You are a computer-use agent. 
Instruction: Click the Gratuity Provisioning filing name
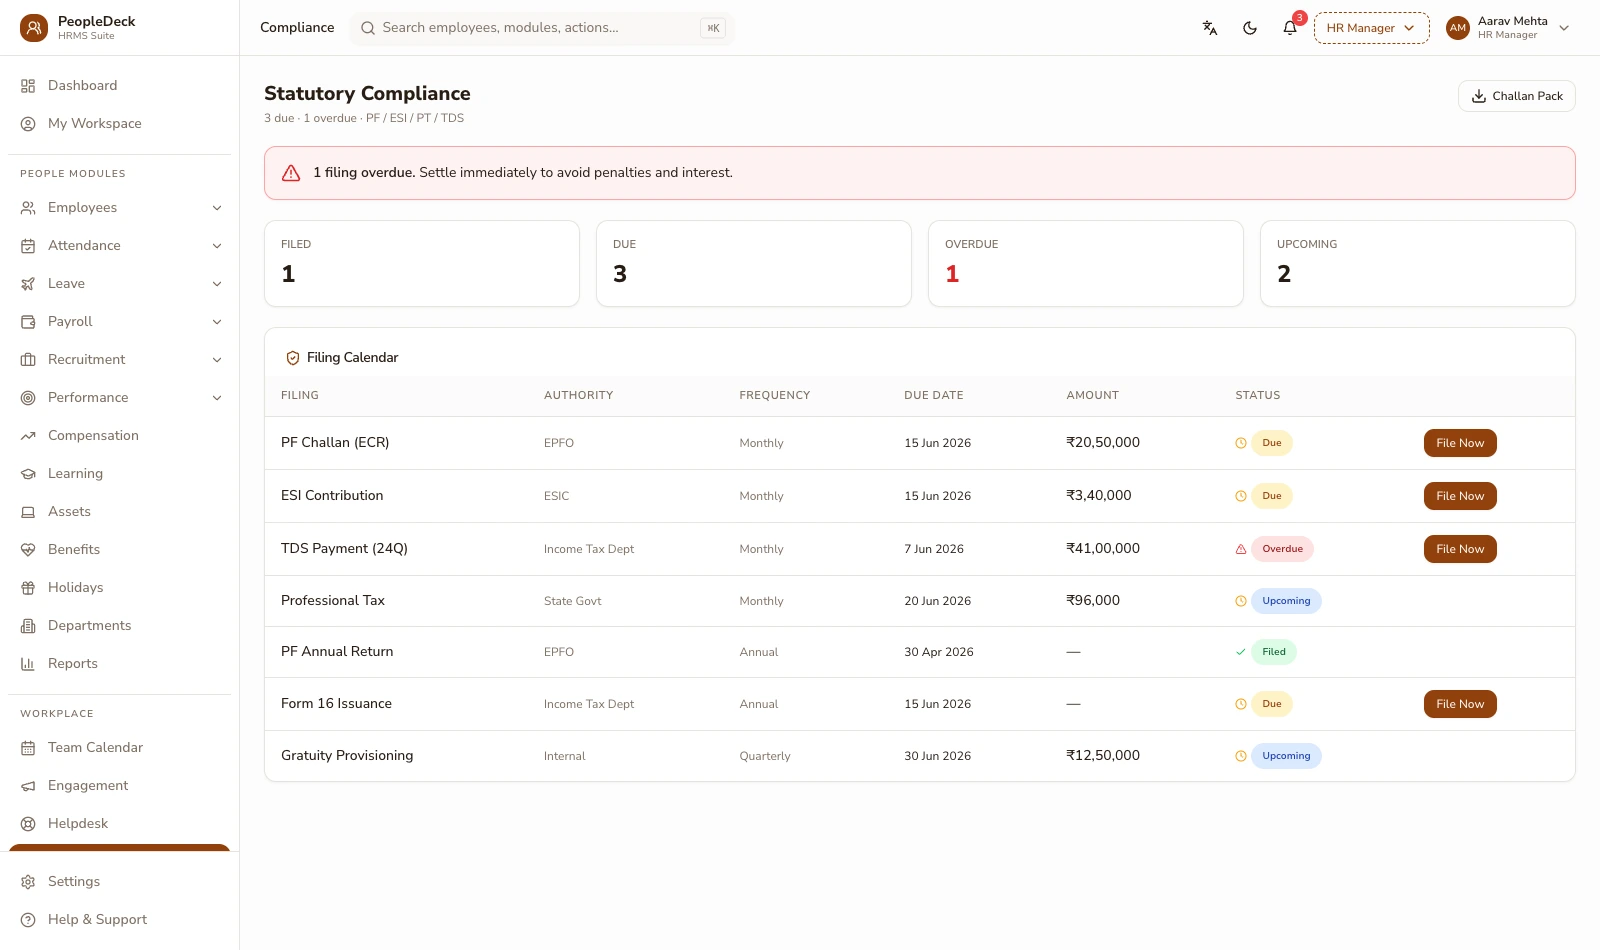(347, 756)
